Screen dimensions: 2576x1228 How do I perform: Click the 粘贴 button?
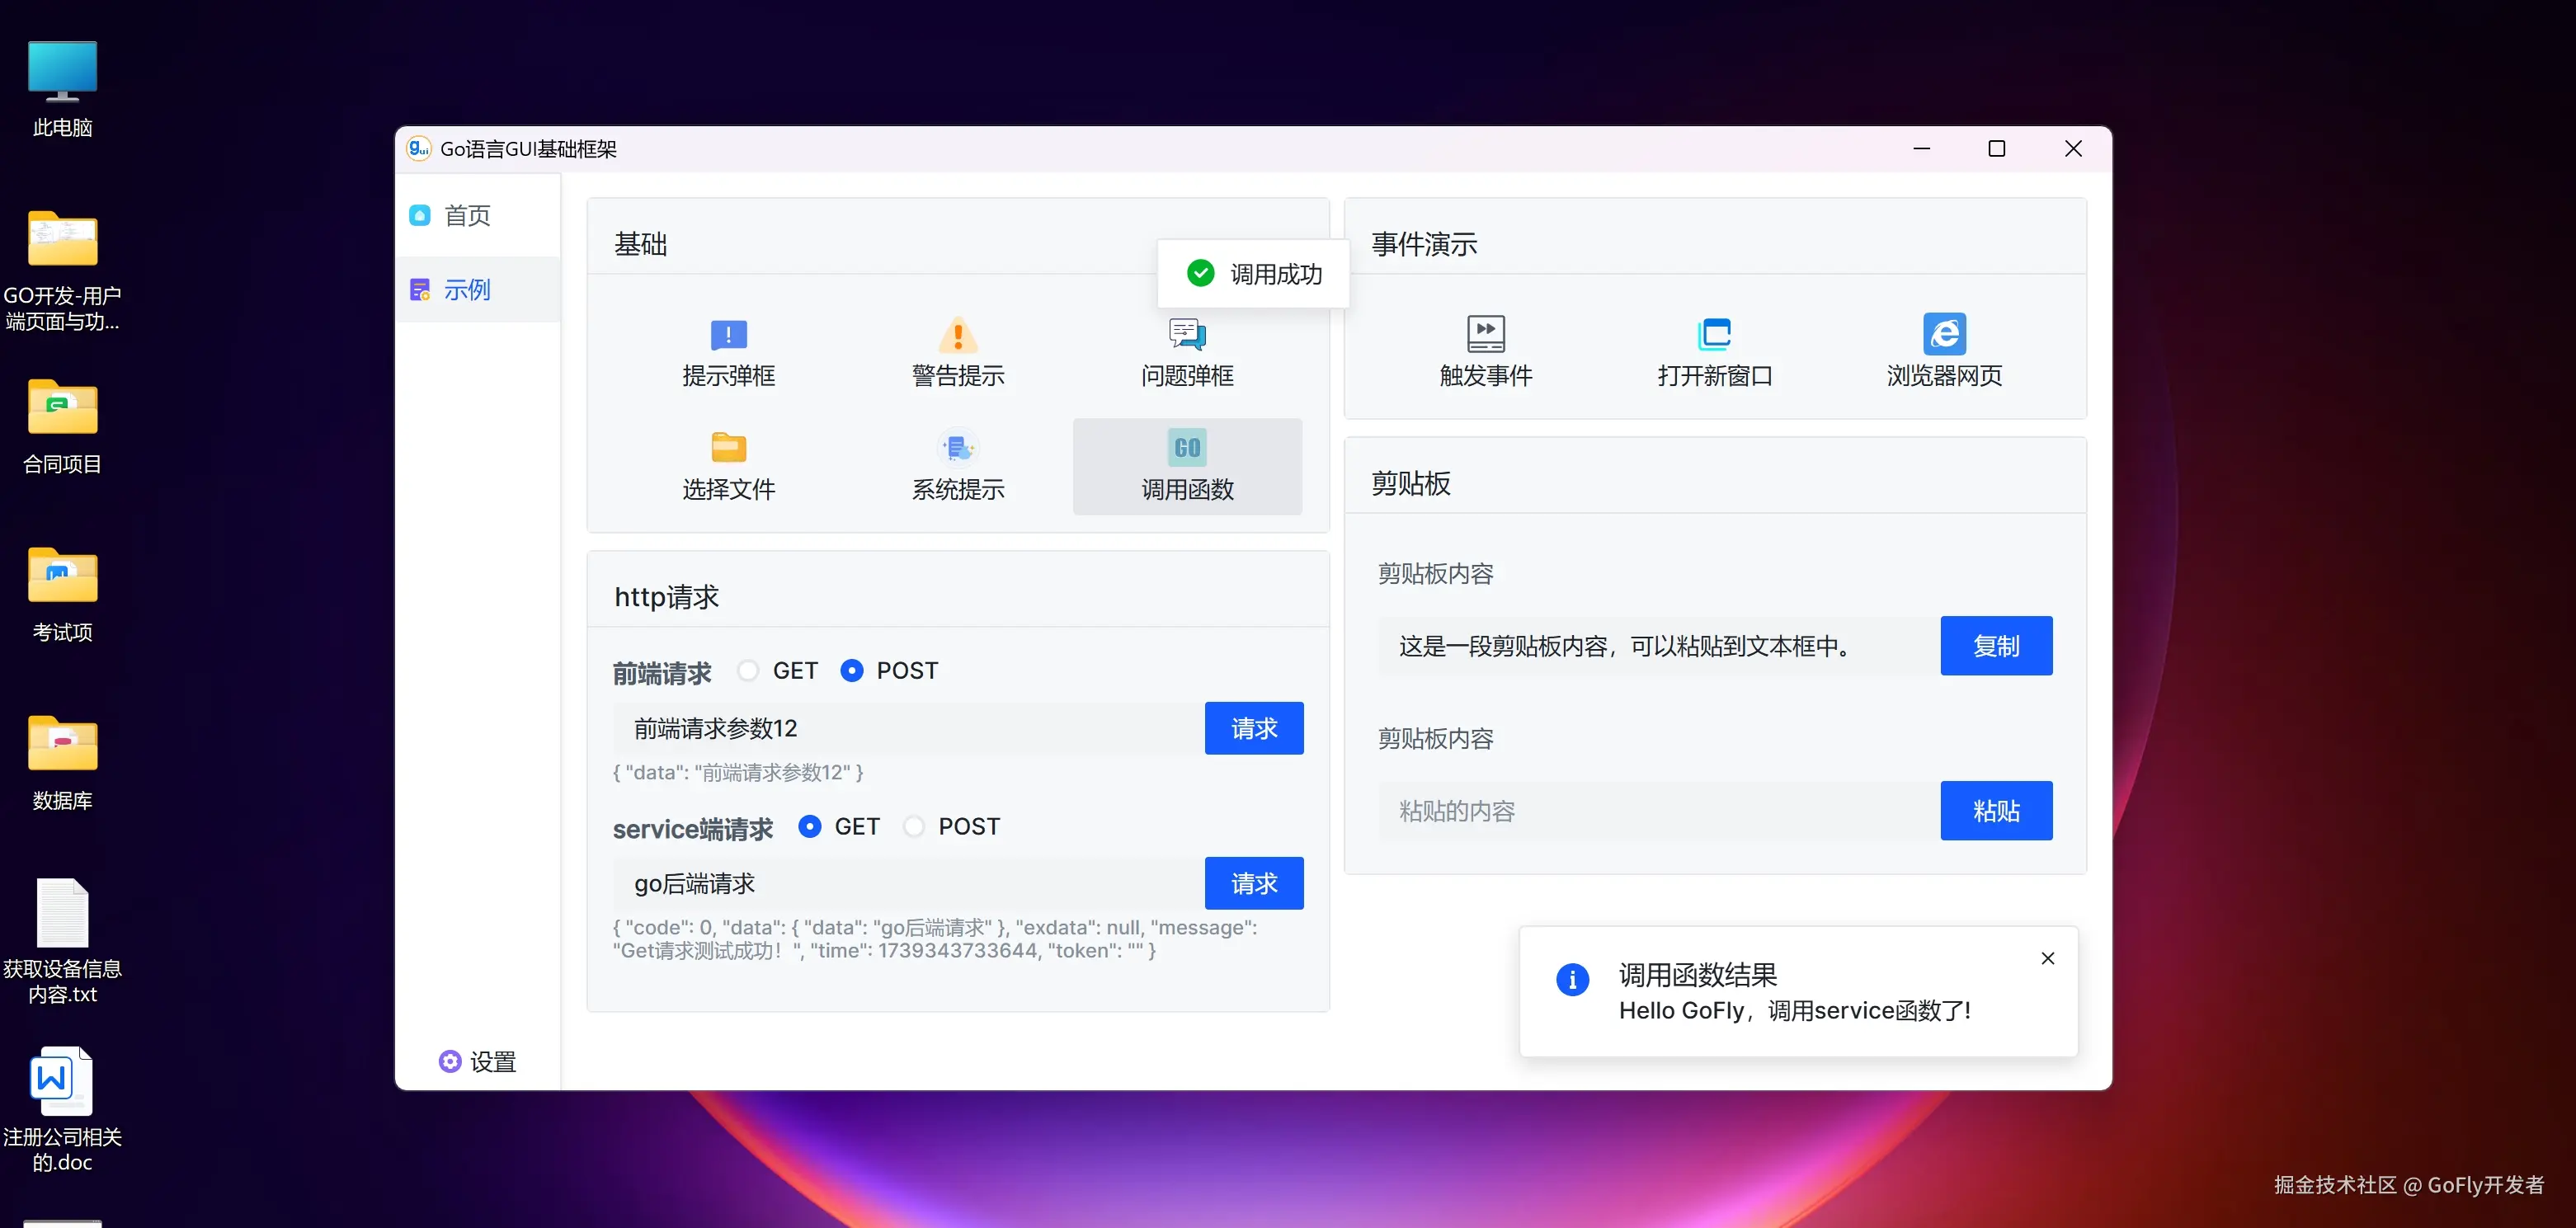1995,810
